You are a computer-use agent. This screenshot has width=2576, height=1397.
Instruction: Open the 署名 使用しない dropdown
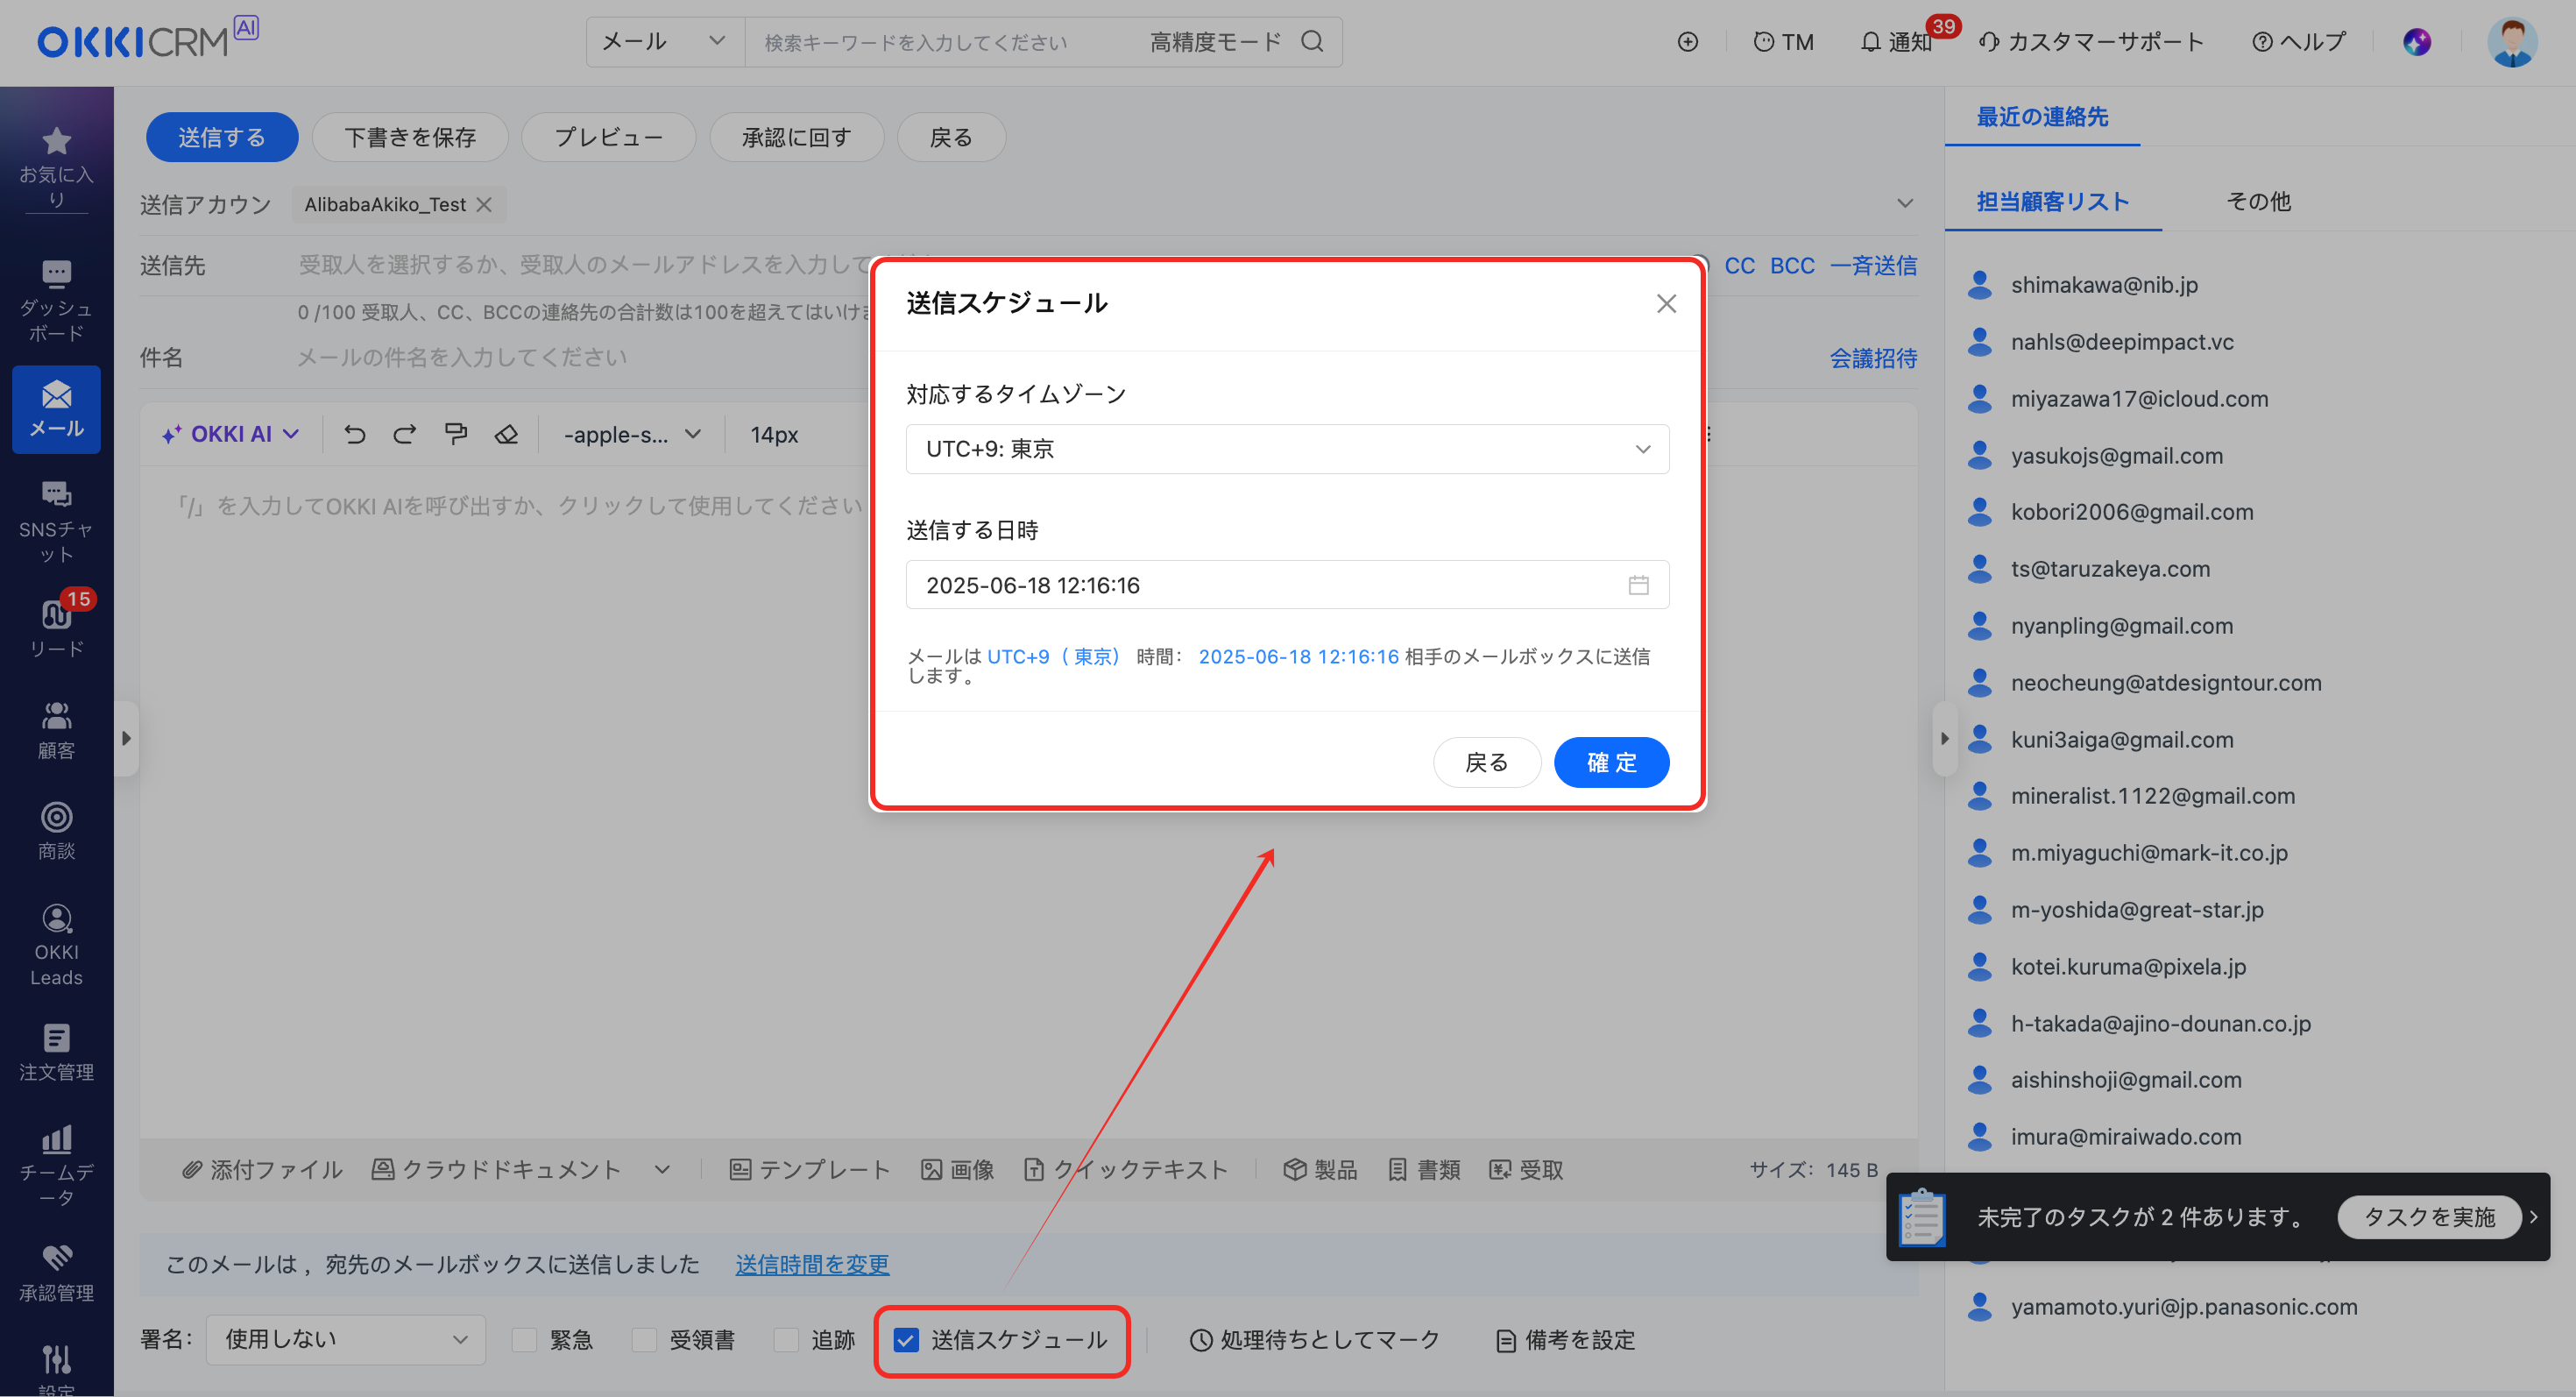[x=346, y=1339]
